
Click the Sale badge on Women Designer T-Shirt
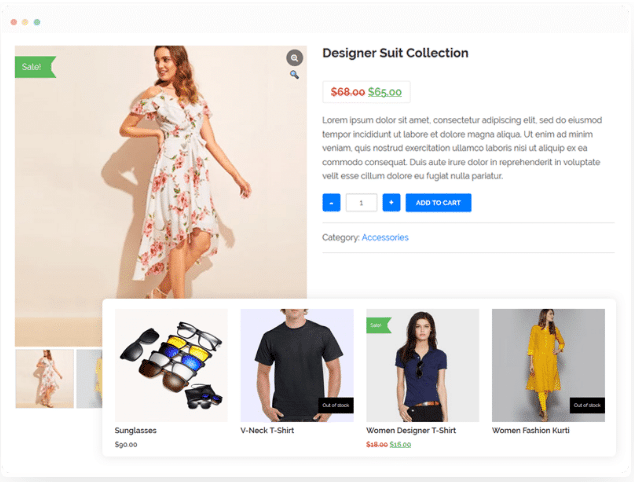[377, 325]
